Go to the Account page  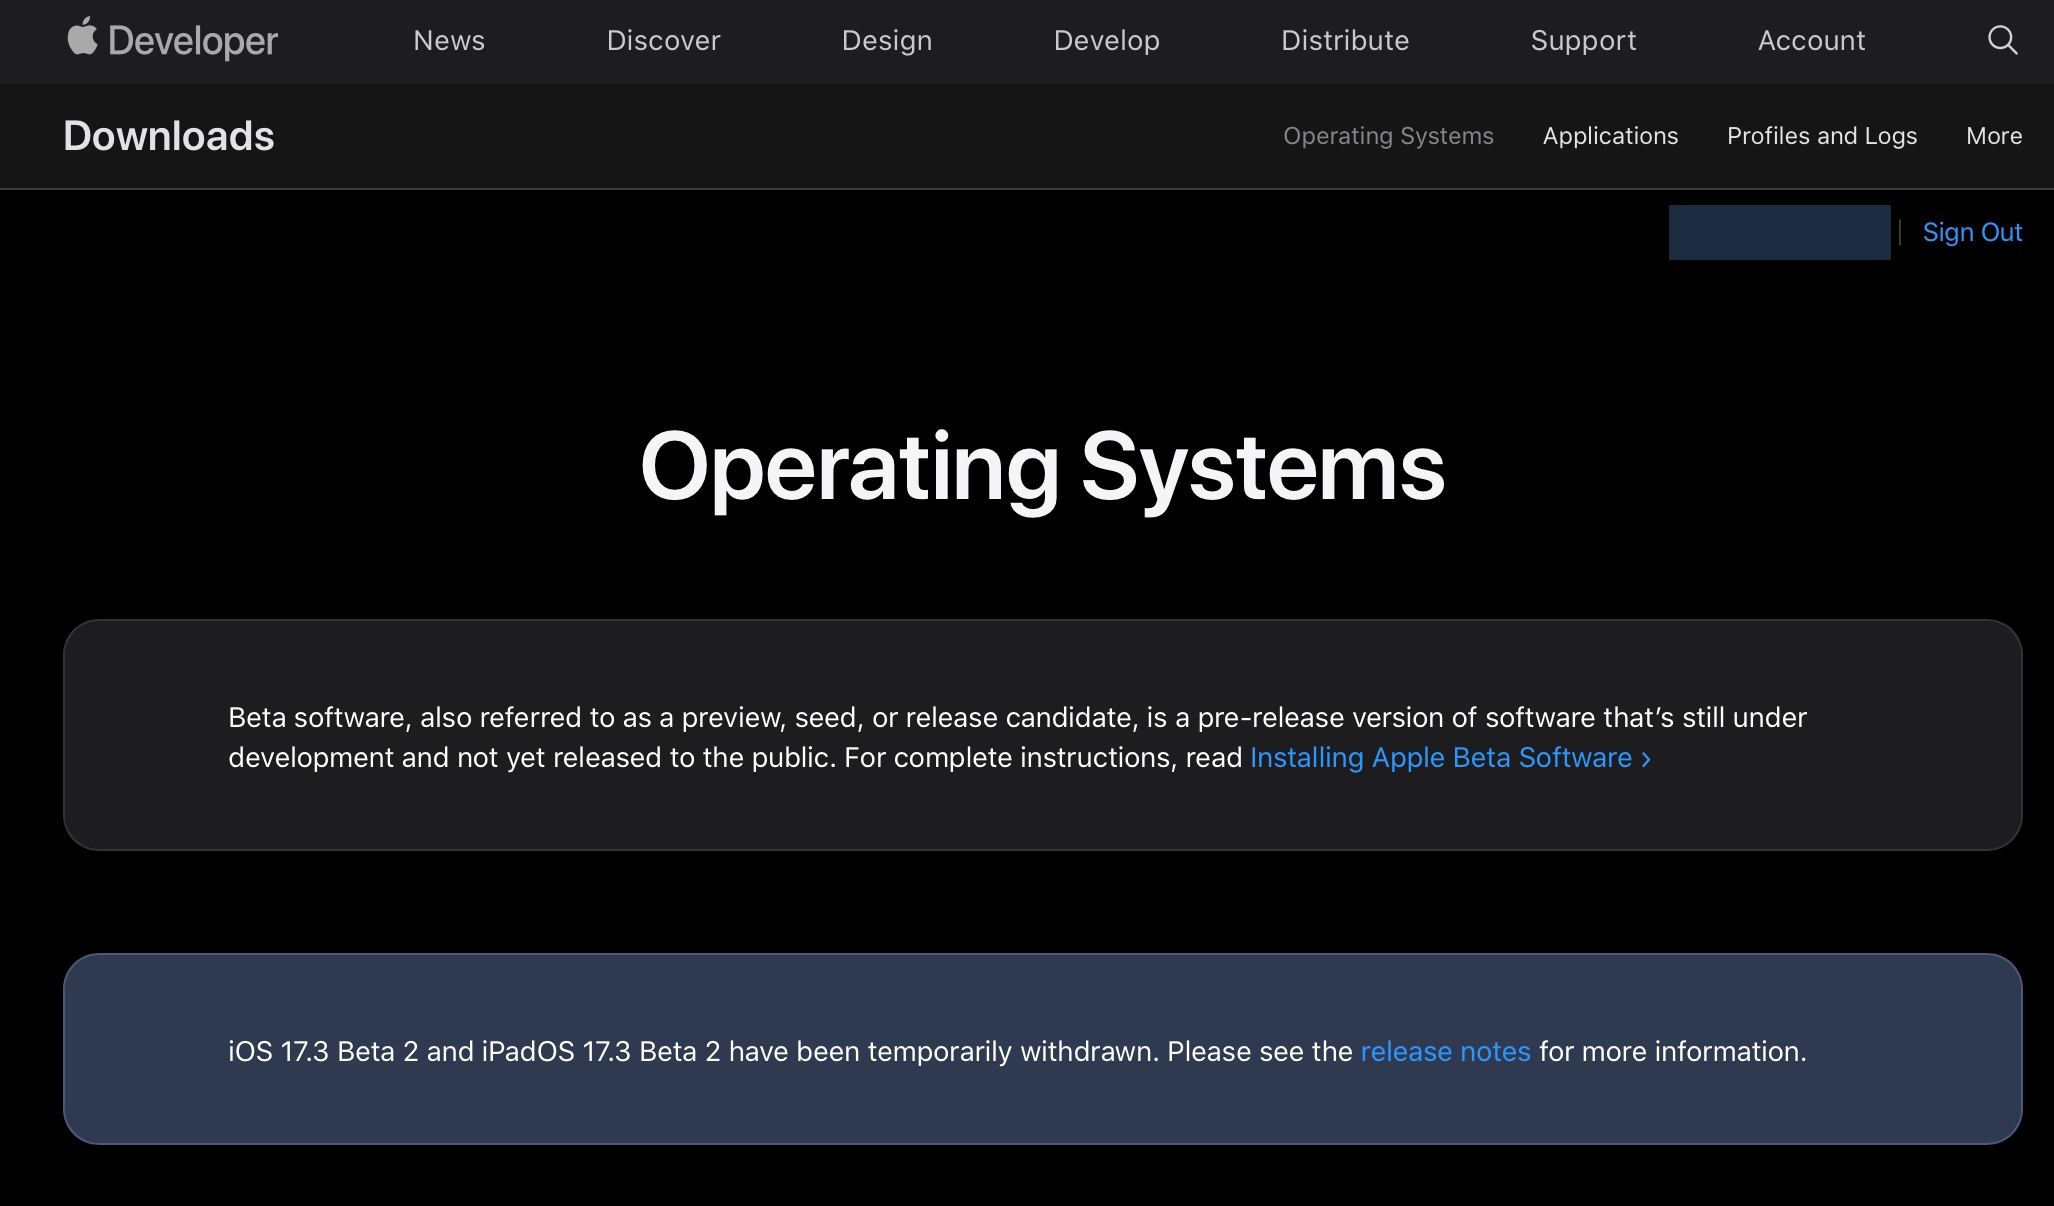pos(1811,40)
